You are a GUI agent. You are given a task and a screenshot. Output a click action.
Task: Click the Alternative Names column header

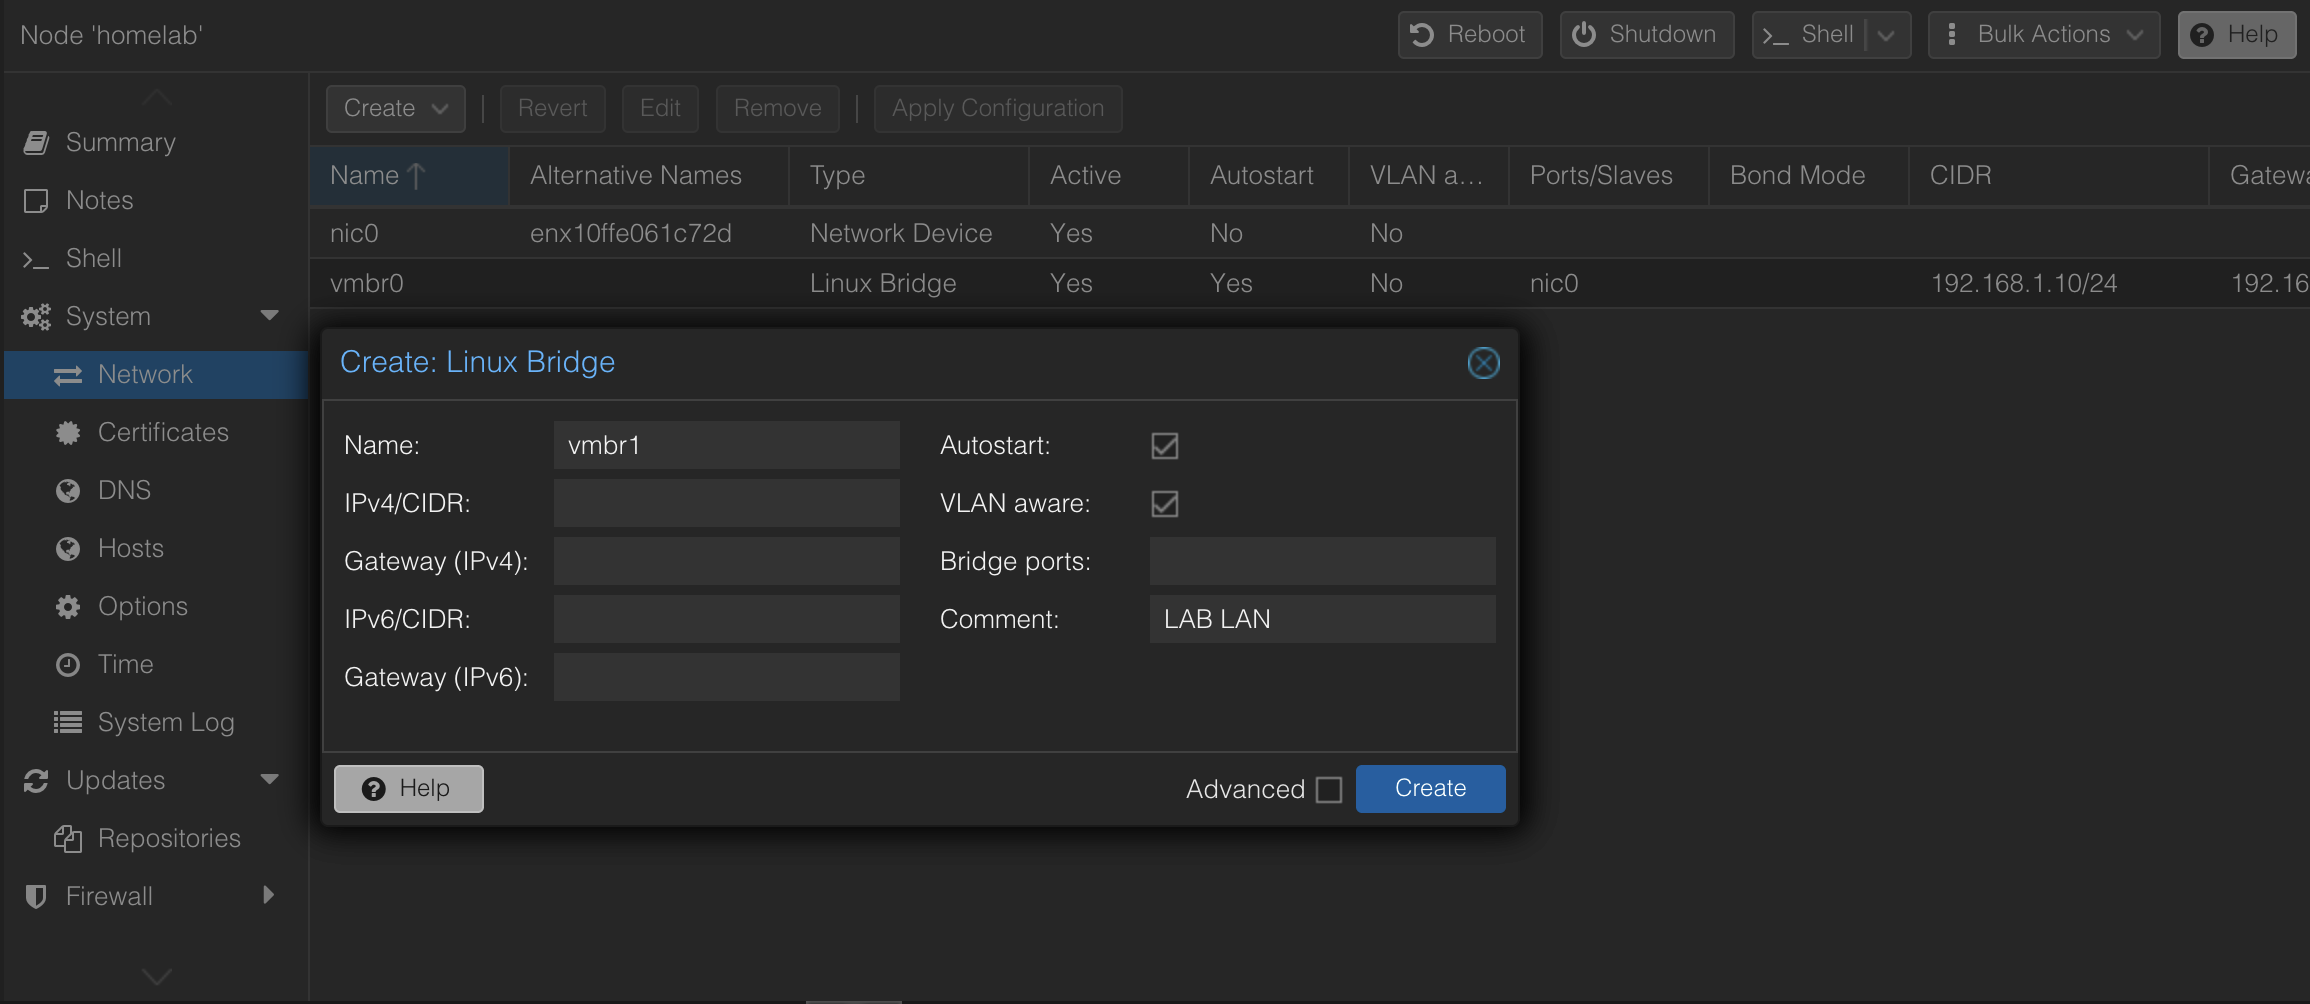[x=649, y=176]
